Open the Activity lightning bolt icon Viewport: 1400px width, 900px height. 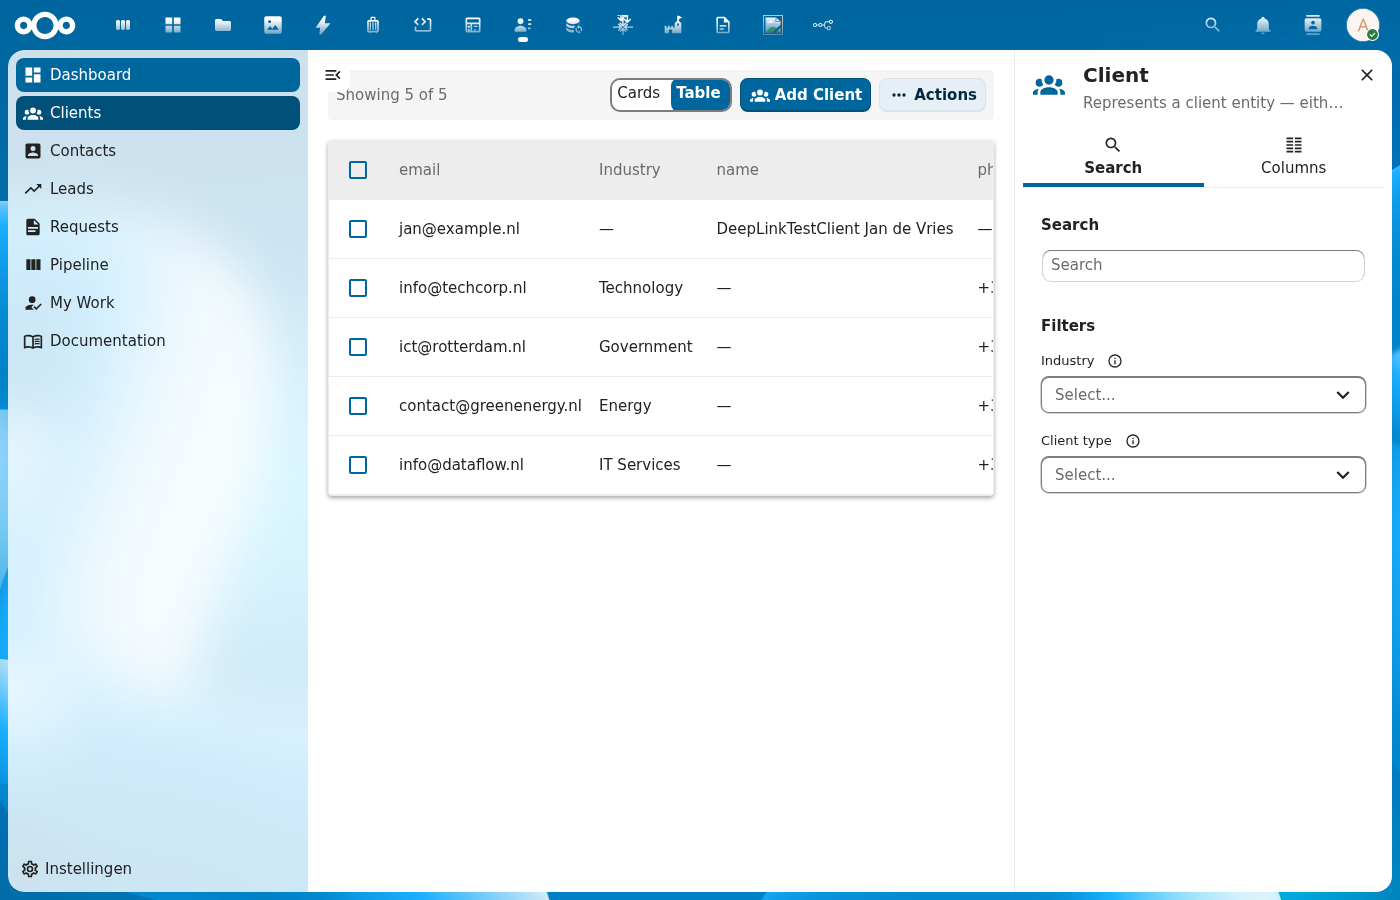[x=323, y=25]
